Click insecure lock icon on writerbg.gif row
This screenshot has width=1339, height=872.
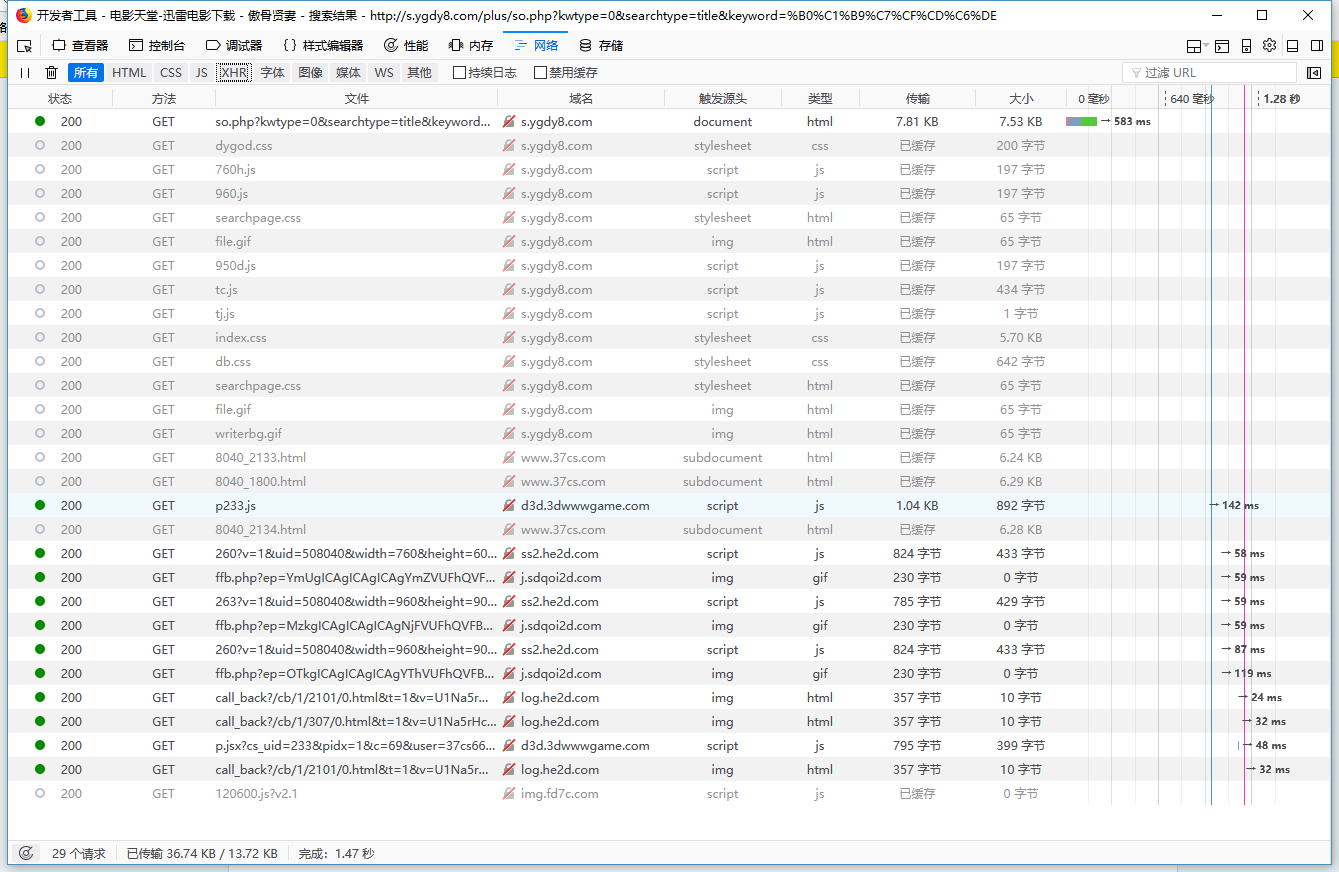point(509,434)
